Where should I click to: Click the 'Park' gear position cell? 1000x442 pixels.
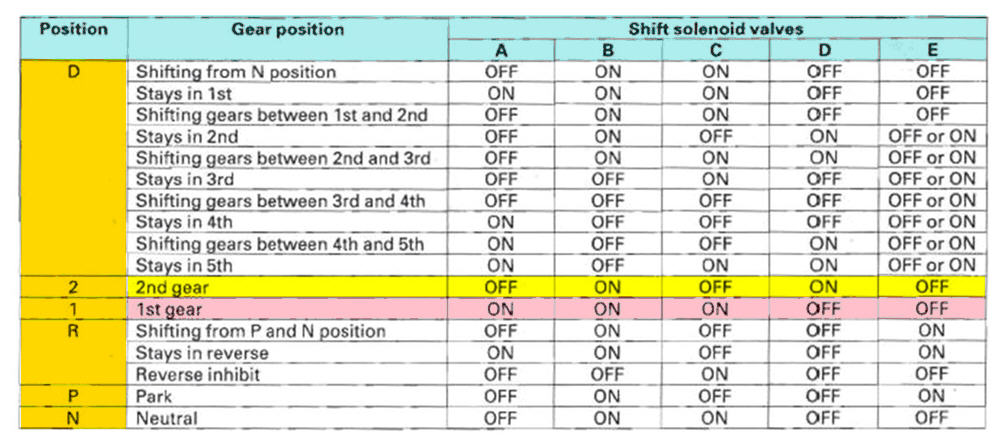(154, 396)
